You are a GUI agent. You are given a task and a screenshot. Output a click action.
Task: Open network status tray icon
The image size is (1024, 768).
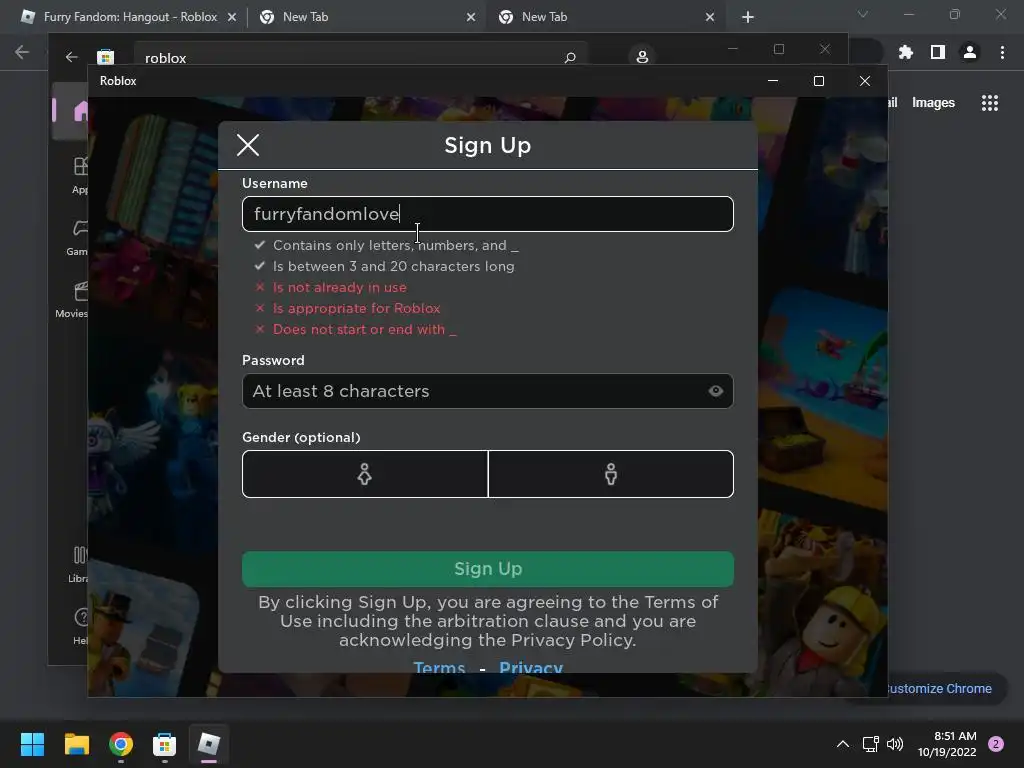click(870, 744)
